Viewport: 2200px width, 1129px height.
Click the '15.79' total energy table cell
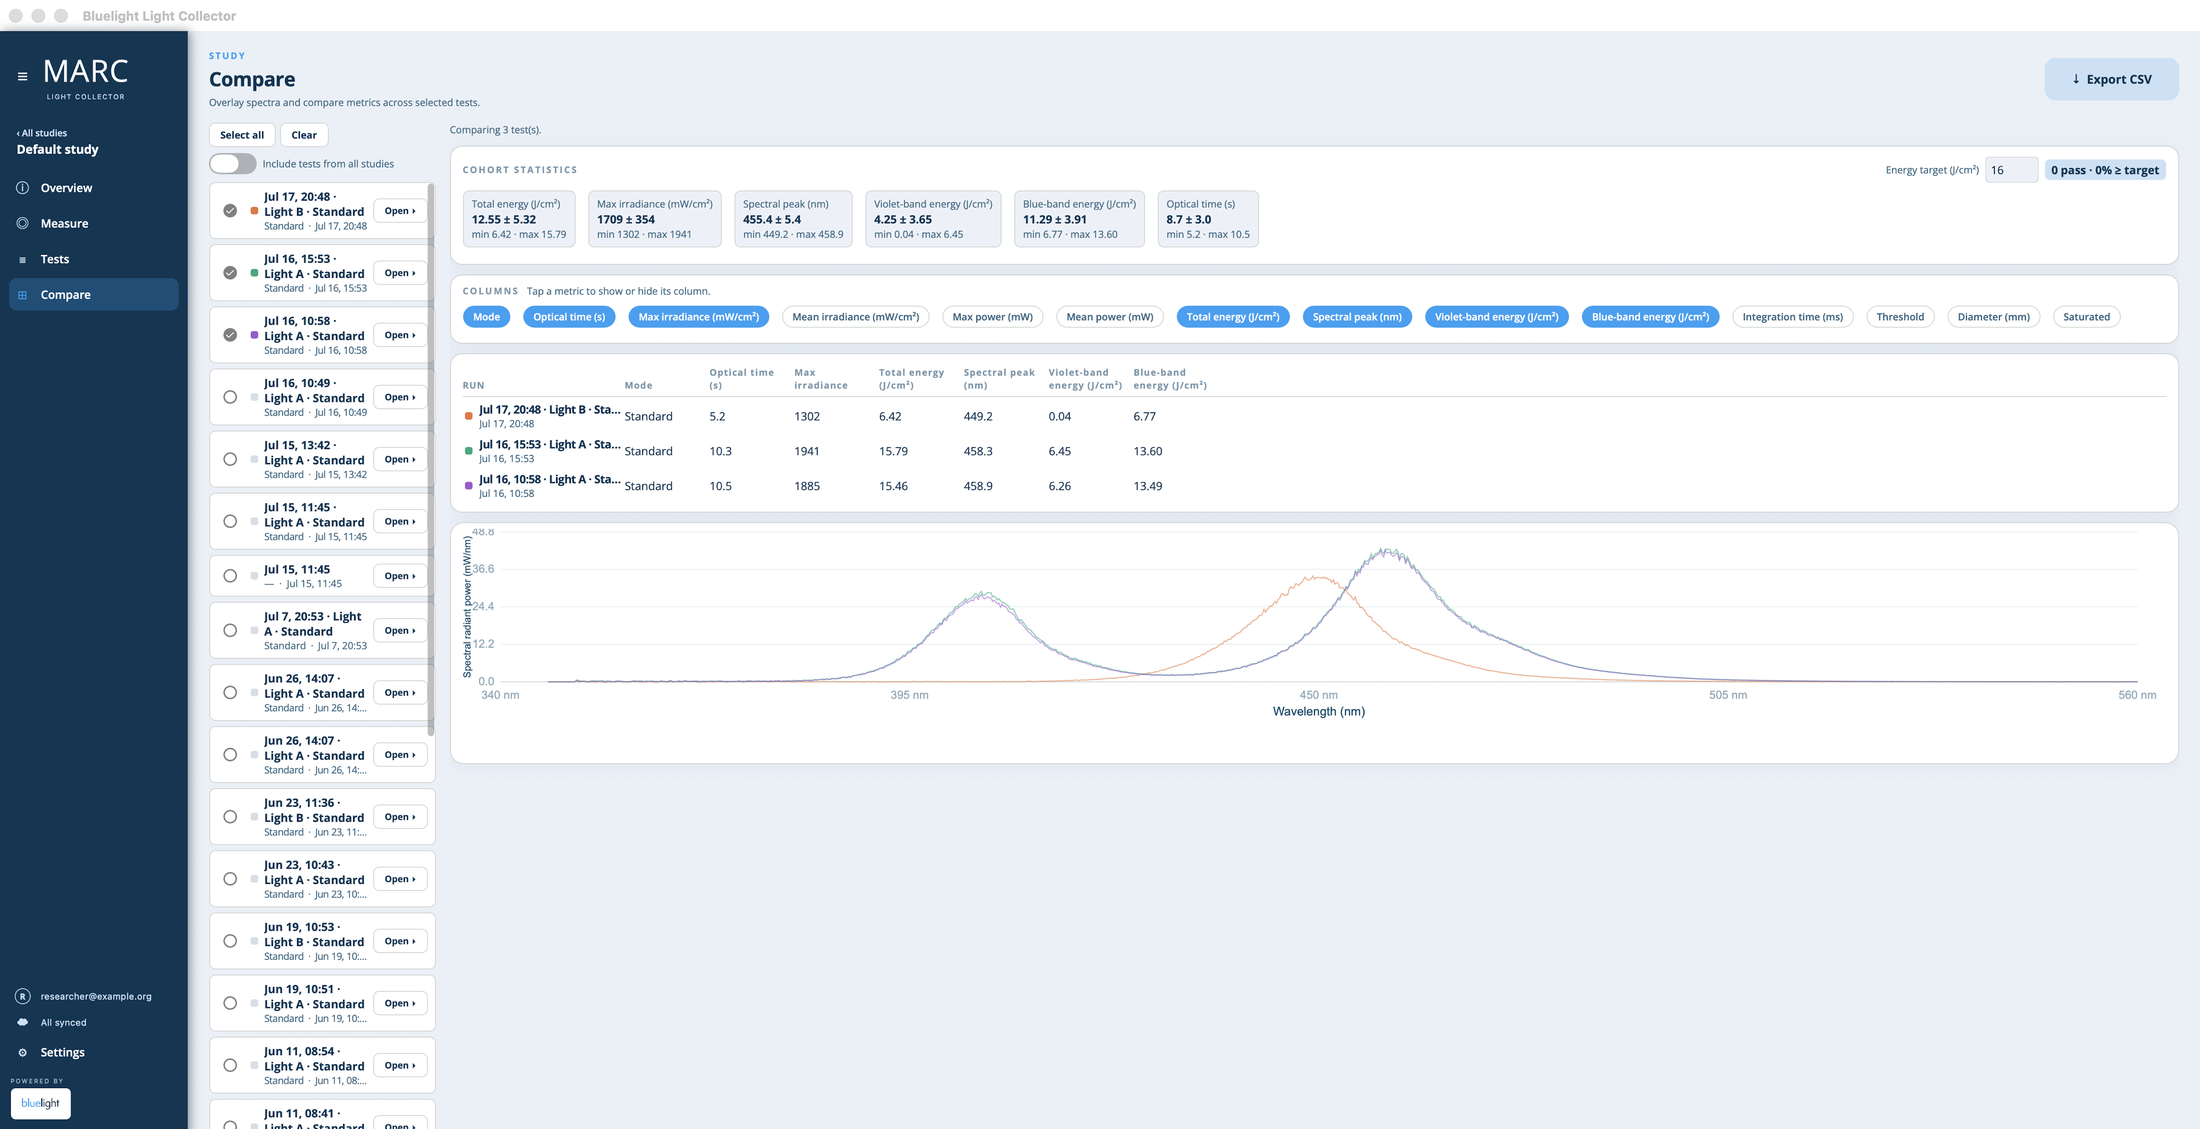click(893, 451)
